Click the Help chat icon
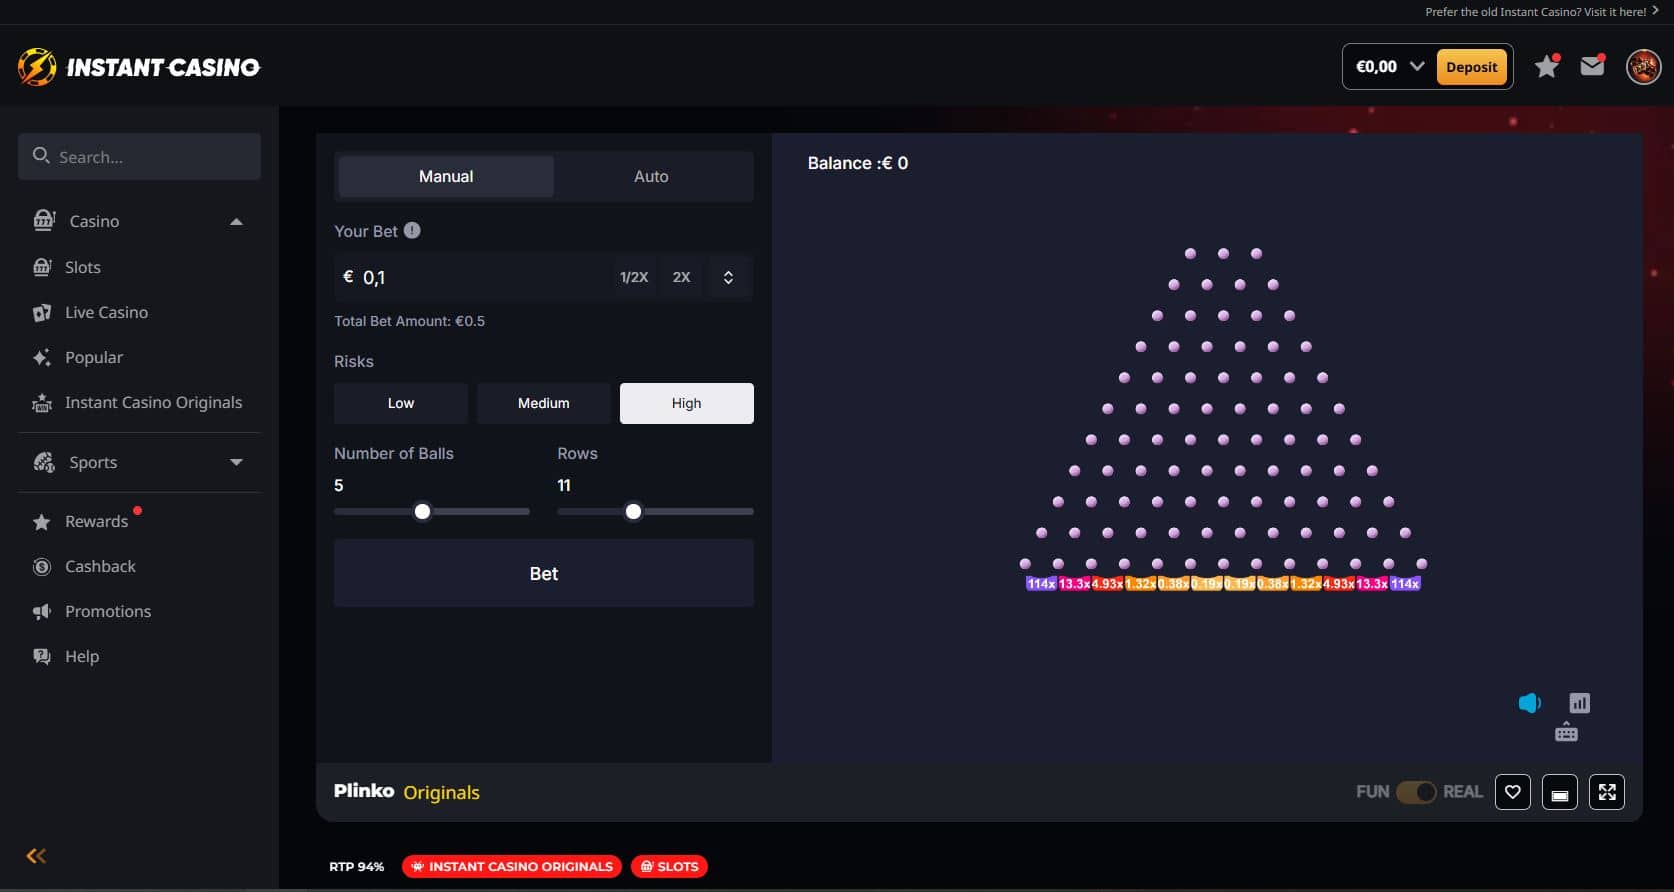 click(x=42, y=657)
